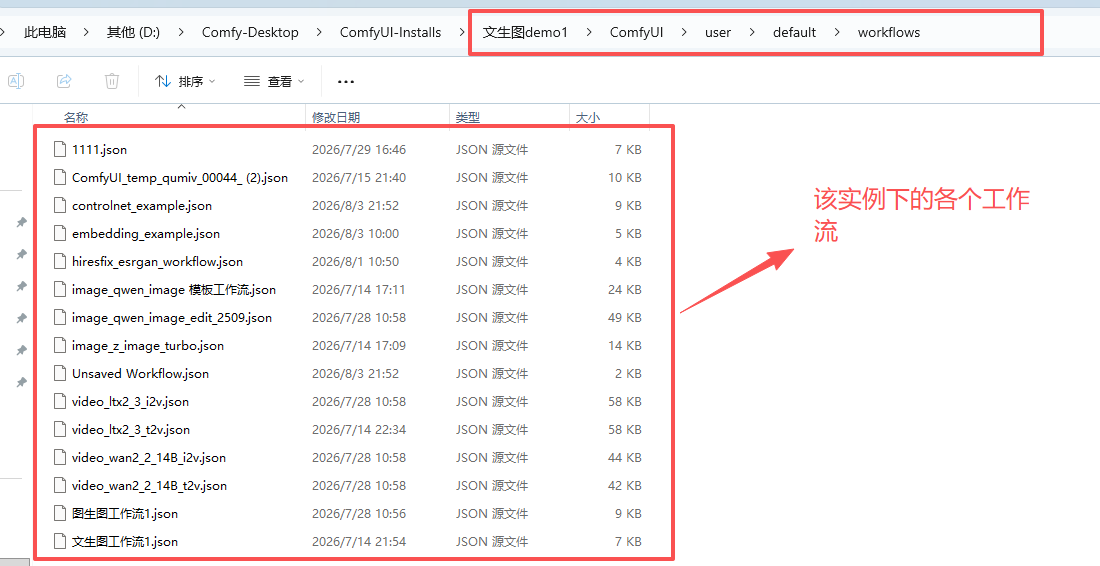Select file 1111.json
This screenshot has width=1100, height=566.
pos(99,149)
